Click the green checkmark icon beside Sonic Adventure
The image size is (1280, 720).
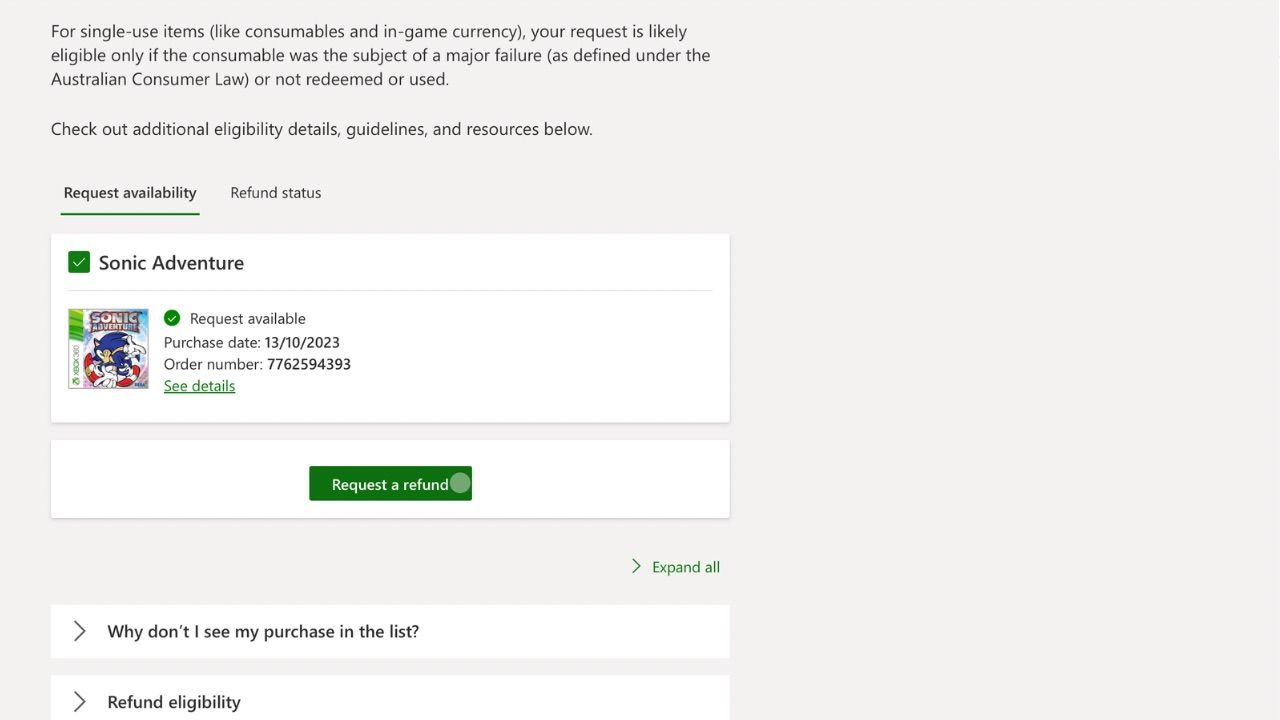(x=79, y=262)
